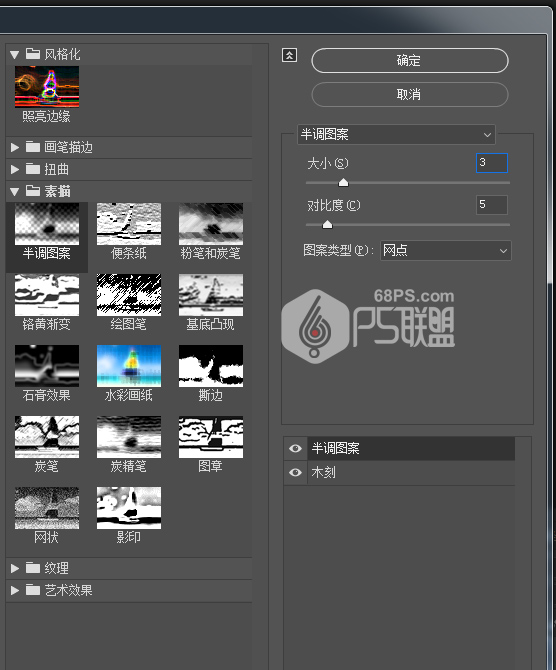Choose the 炭精笔 filter thumbnail
This screenshot has height=670, width=556.
pyautogui.click(x=129, y=437)
